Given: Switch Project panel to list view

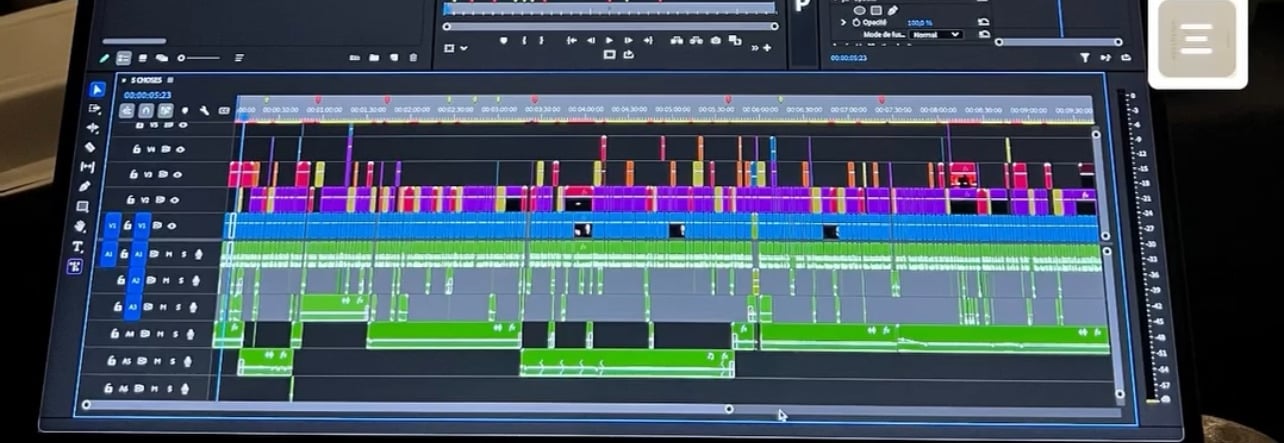Looking at the screenshot, I should click(x=123, y=58).
